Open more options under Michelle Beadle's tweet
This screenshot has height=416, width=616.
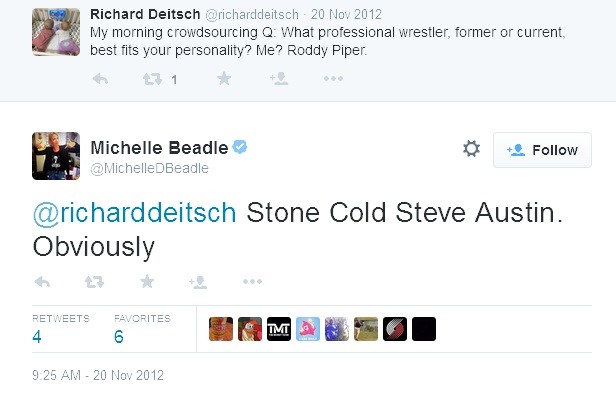pyautogui.click(x=252, y=282)
